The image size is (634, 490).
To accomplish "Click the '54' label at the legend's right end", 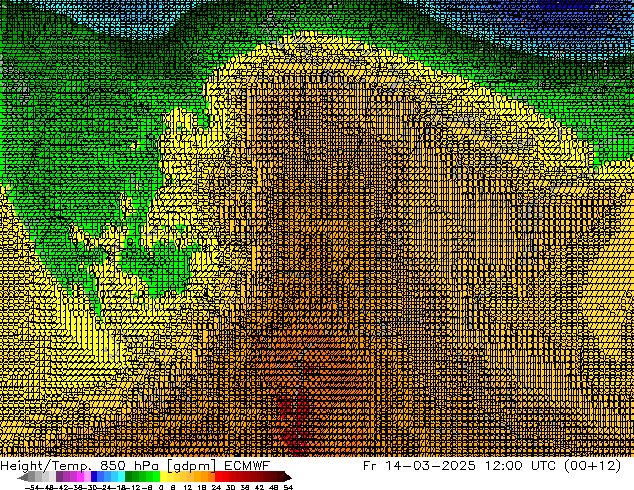I will click(x=288, y=487).
